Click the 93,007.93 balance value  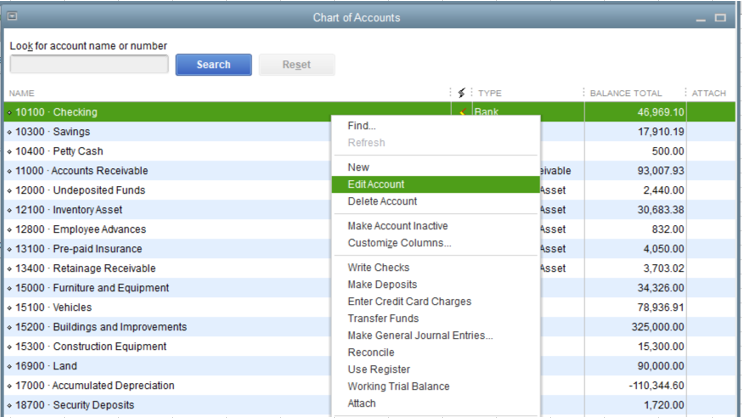661,170
